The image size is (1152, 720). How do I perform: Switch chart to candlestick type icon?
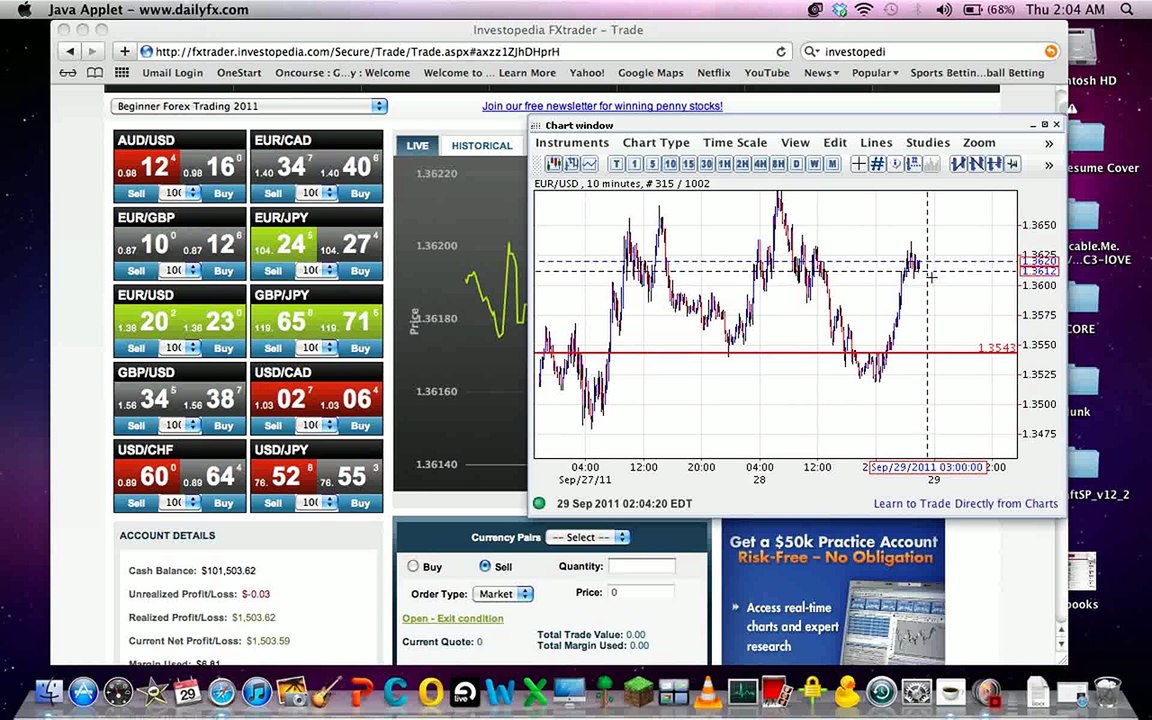point(553,164)
